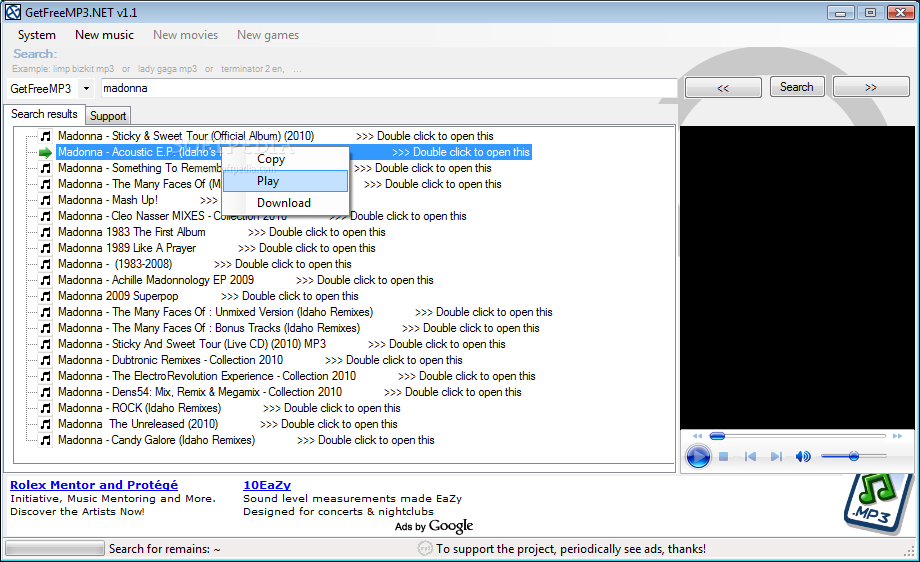Screen dimensions: 920x562
Task: Minimize the GetFreeMP3.NET window
Action: (x=840, y=13)
